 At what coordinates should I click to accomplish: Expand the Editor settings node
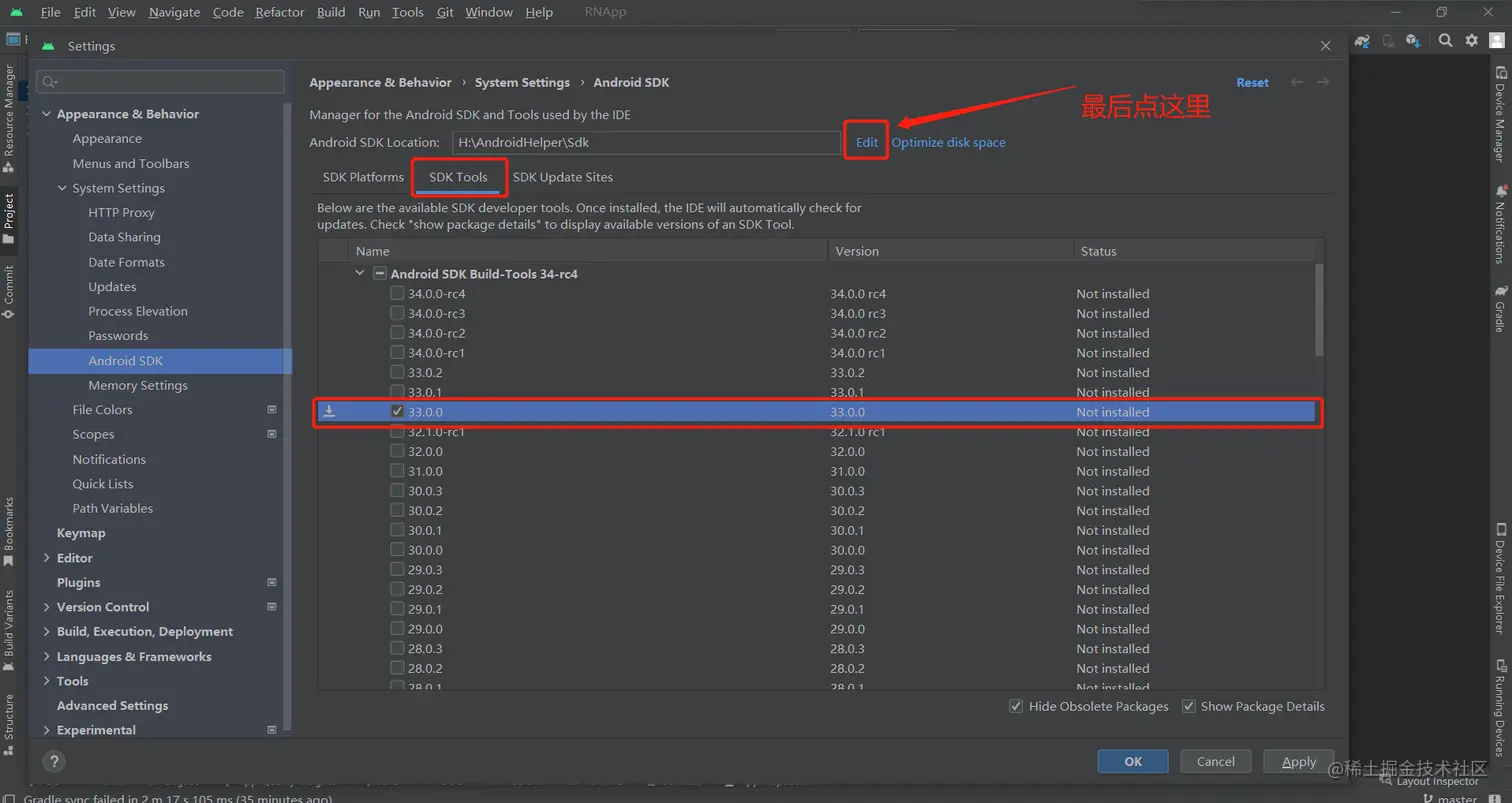click(x=46, y=558)
